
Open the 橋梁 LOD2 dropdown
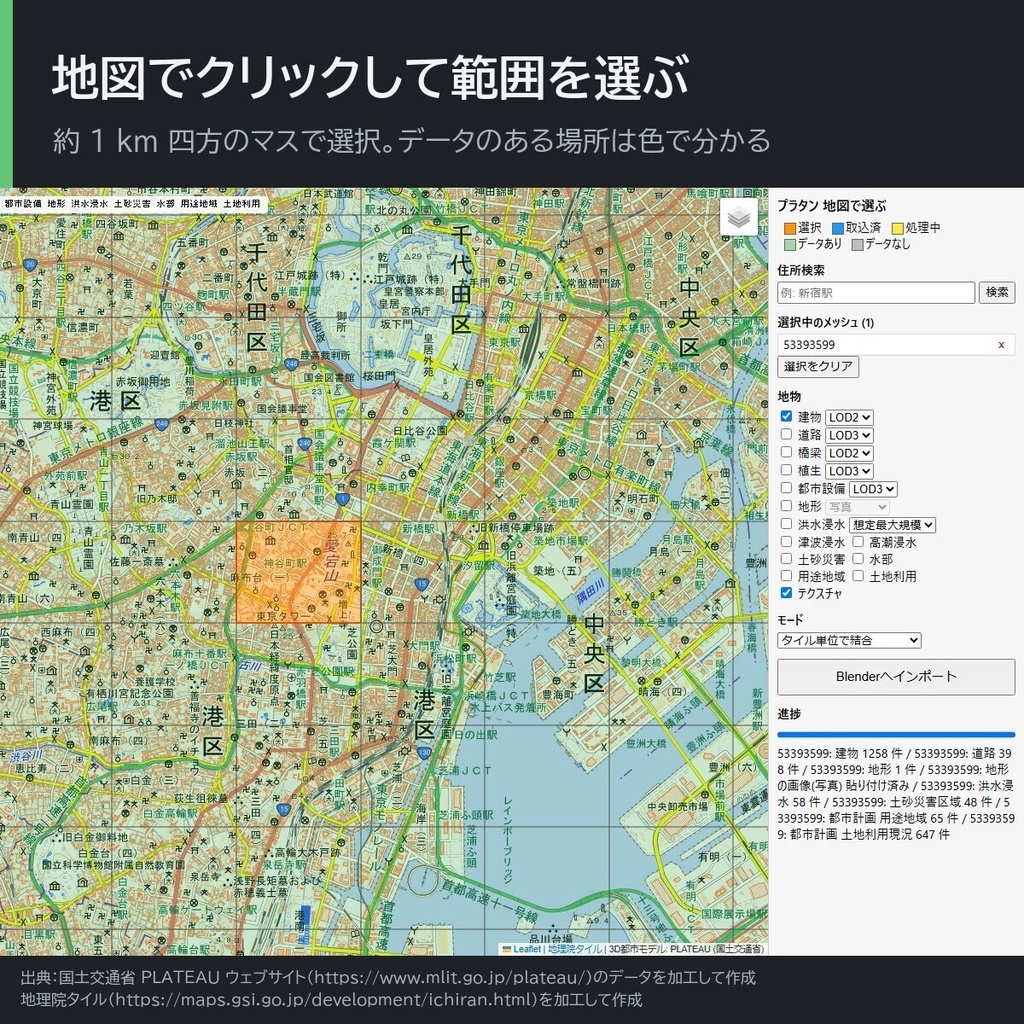(x=849, y=453)
